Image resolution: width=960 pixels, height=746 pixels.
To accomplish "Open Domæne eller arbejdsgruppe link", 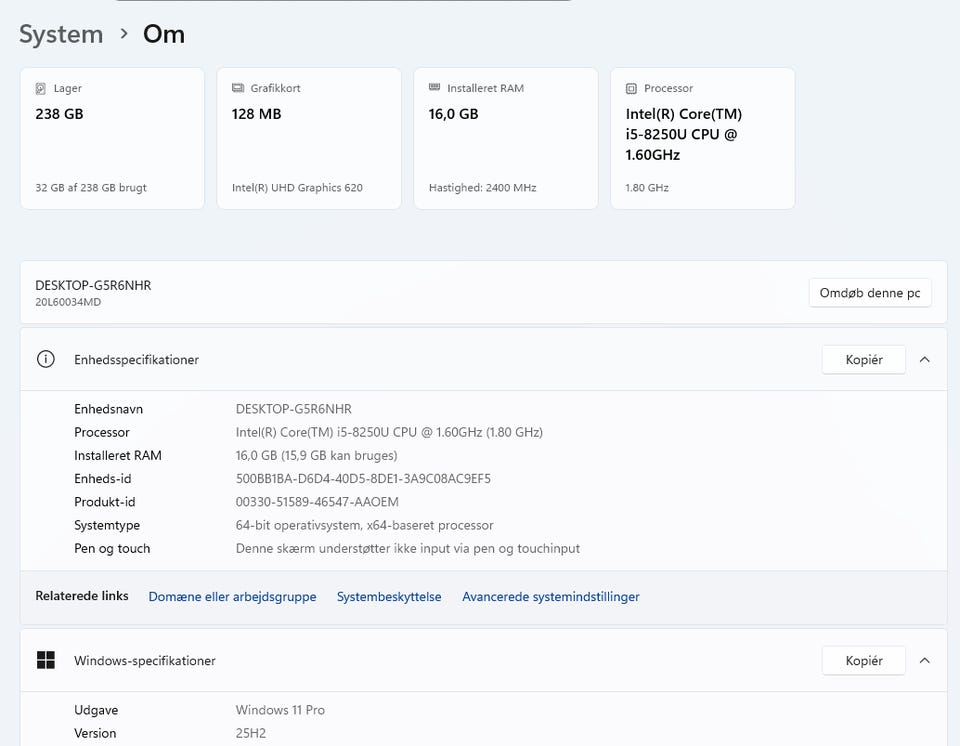I will click(x=232, y=597).
